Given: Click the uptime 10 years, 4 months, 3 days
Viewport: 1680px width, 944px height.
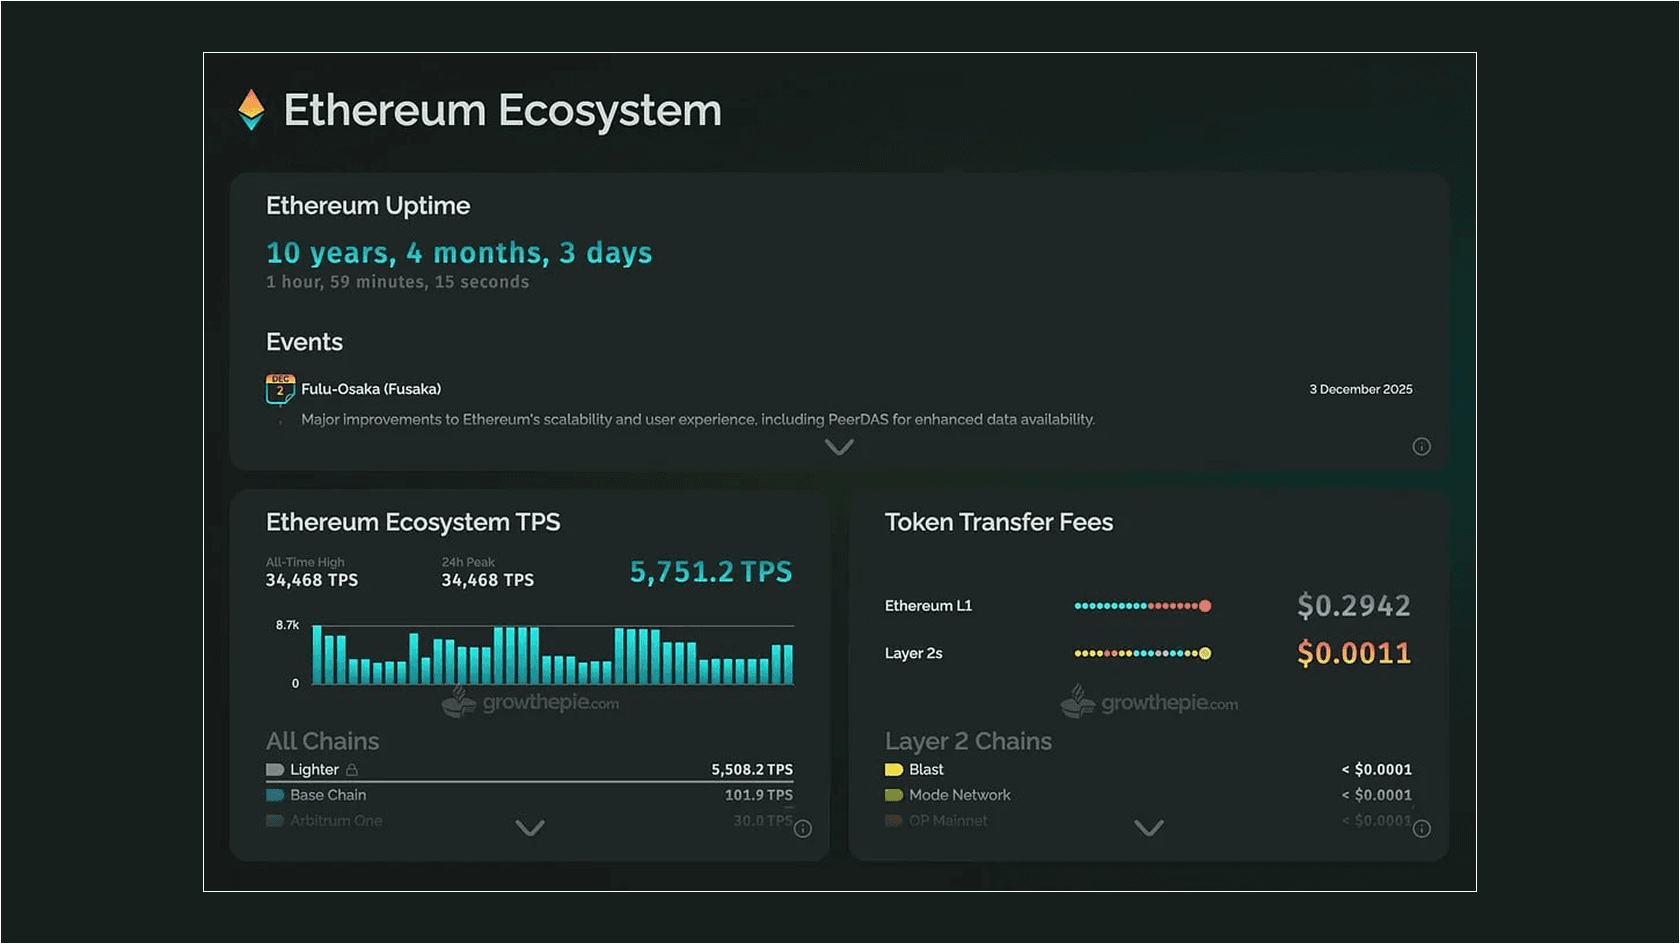Looking at the screenshot, I should pyautogui.click(x=459, y=253).
